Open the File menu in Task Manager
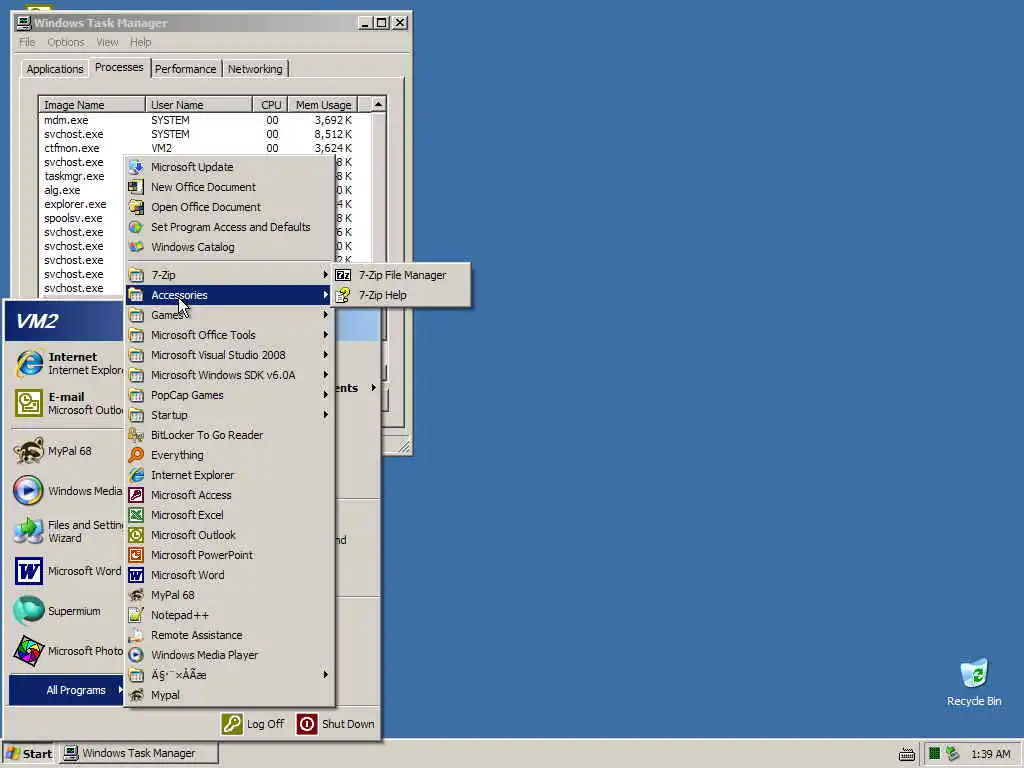 [27, 42]
